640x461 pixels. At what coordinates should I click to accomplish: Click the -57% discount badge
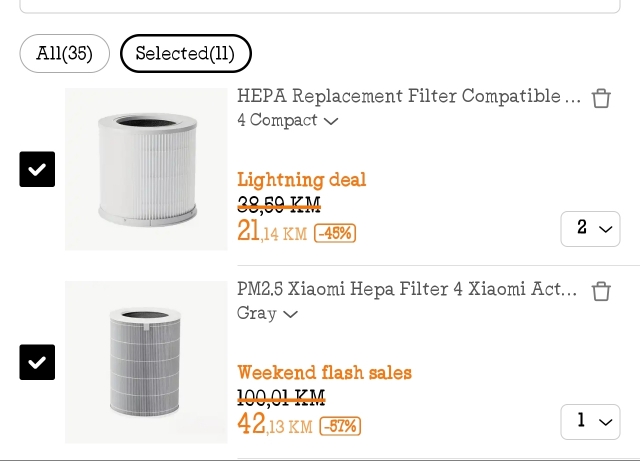click(x=340, y=427)
